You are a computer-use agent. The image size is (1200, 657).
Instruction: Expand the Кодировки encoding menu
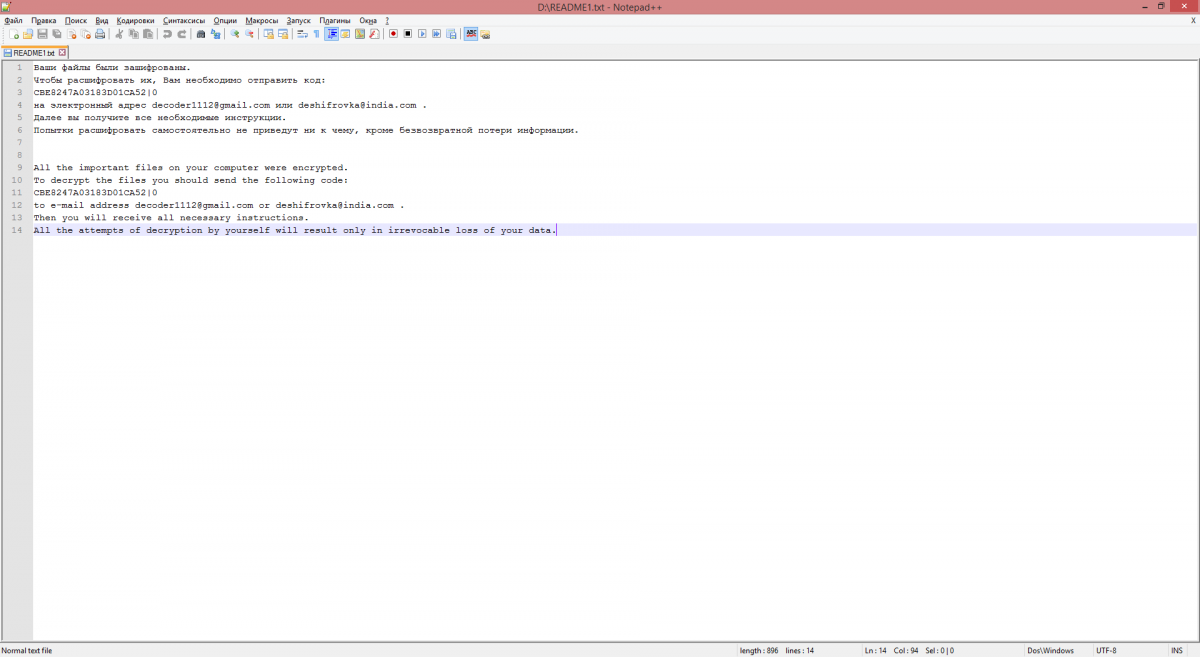[x=135, y=20]
